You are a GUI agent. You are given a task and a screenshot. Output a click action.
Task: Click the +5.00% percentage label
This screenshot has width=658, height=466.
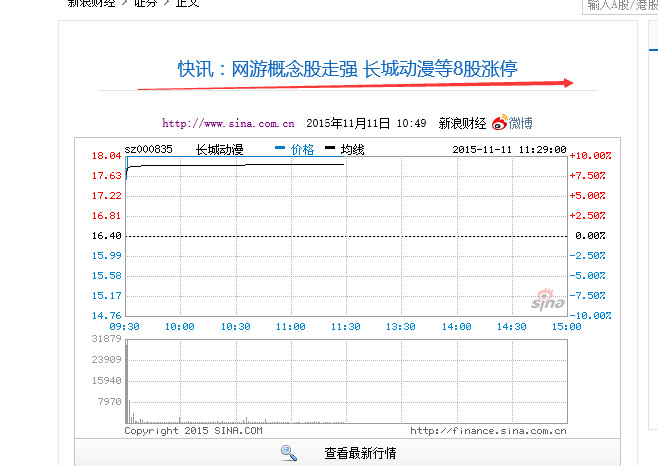tap(587, 196)
